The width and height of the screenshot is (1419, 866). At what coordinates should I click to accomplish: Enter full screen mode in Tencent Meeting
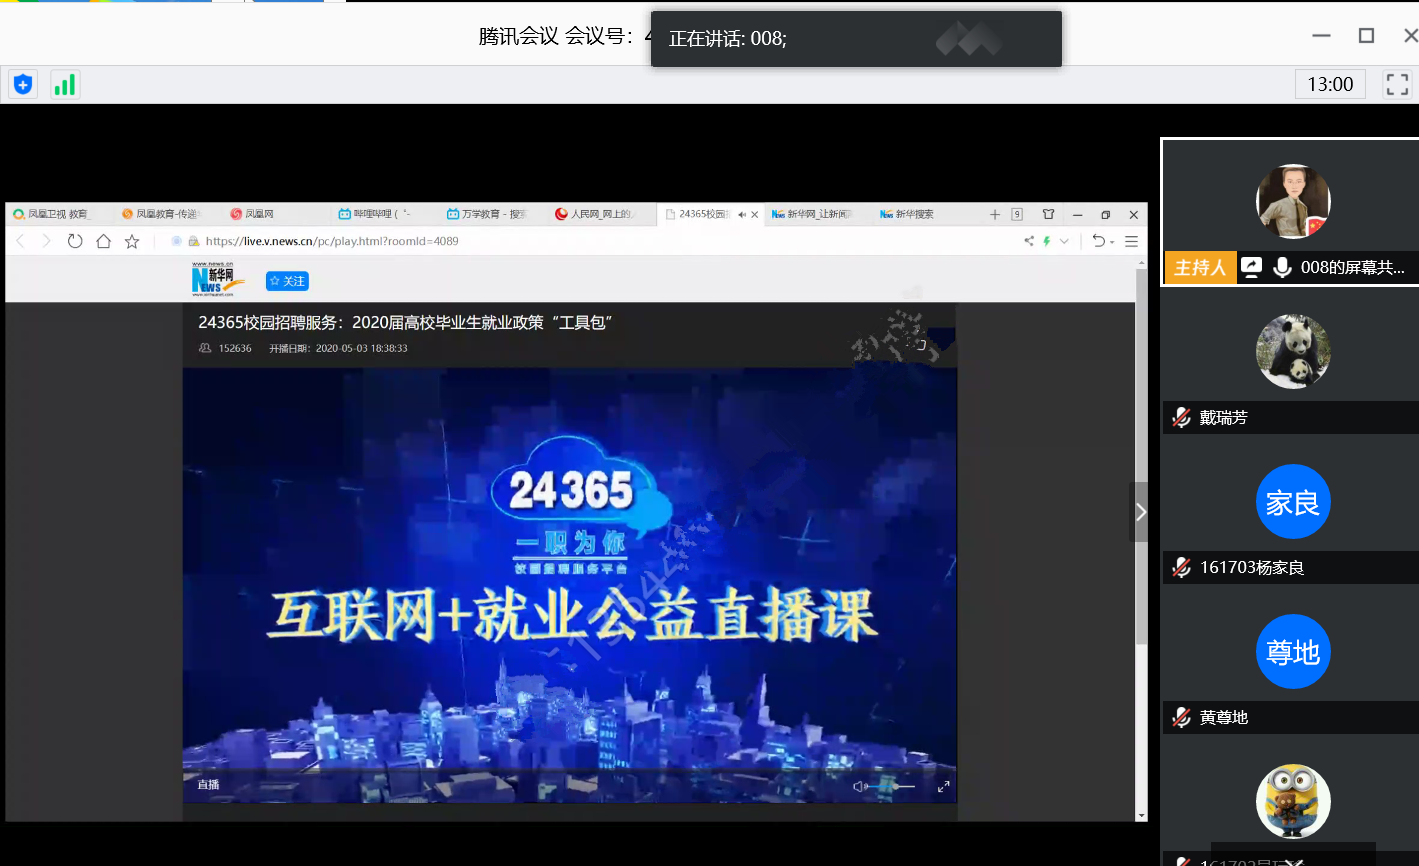click(x=1396, y=84)
